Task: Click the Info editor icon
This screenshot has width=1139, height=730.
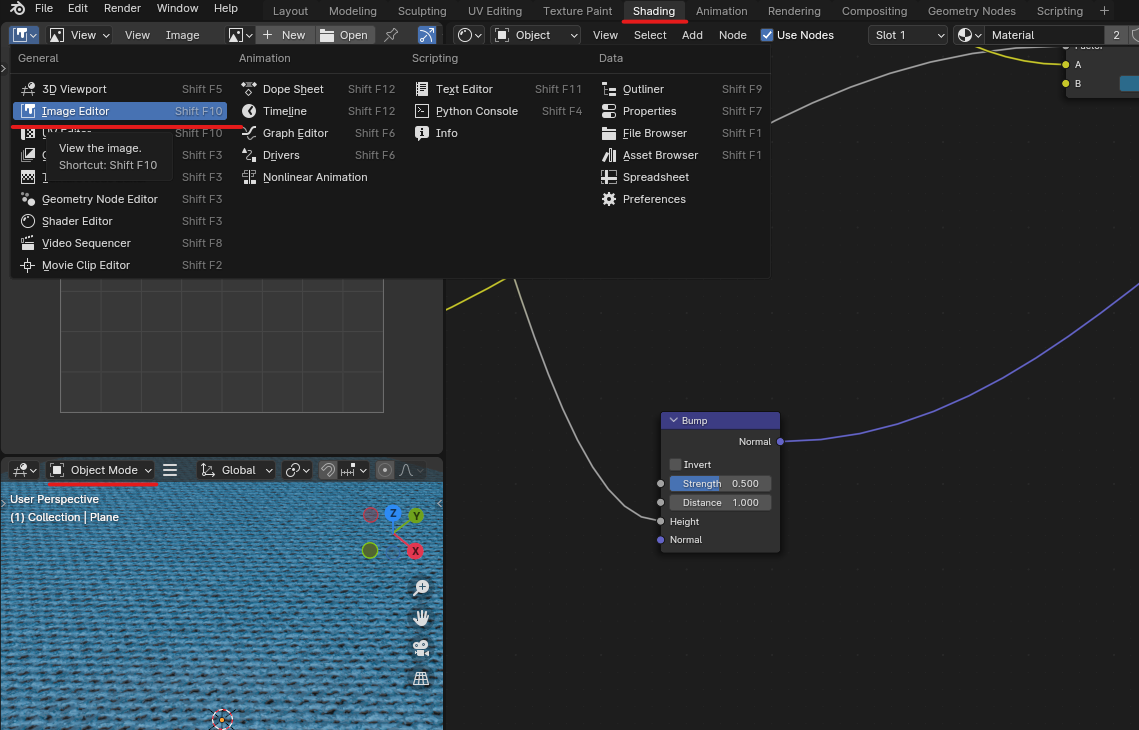Action: click(x=421, y=133)
